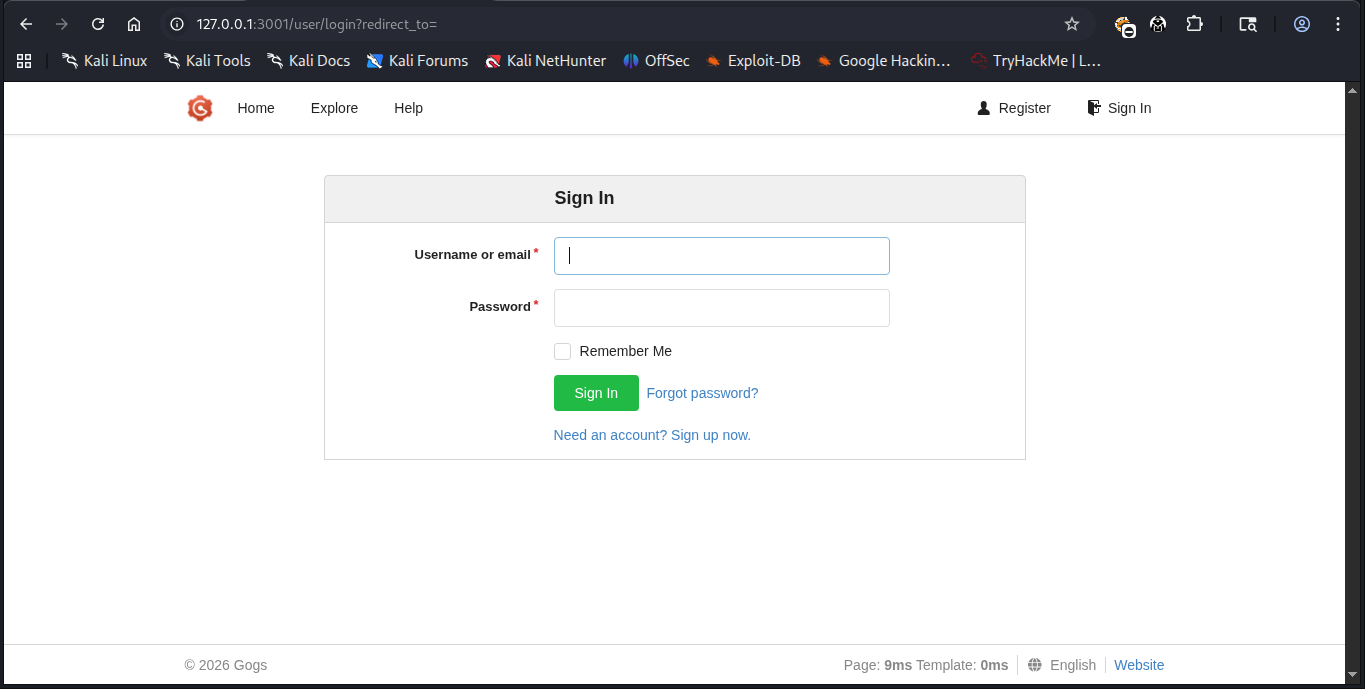Open Kali Docs bookmark

coord(308,61)
